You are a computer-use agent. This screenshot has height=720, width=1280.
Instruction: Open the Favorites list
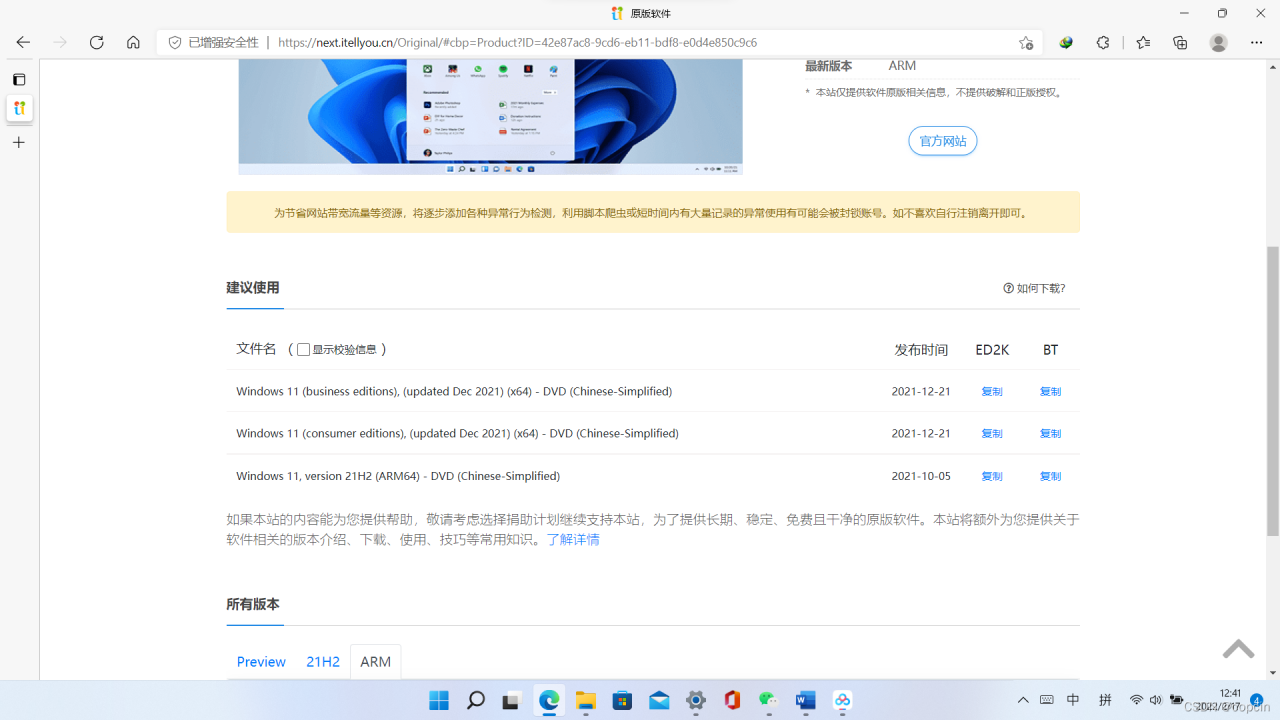[1143, 43]
